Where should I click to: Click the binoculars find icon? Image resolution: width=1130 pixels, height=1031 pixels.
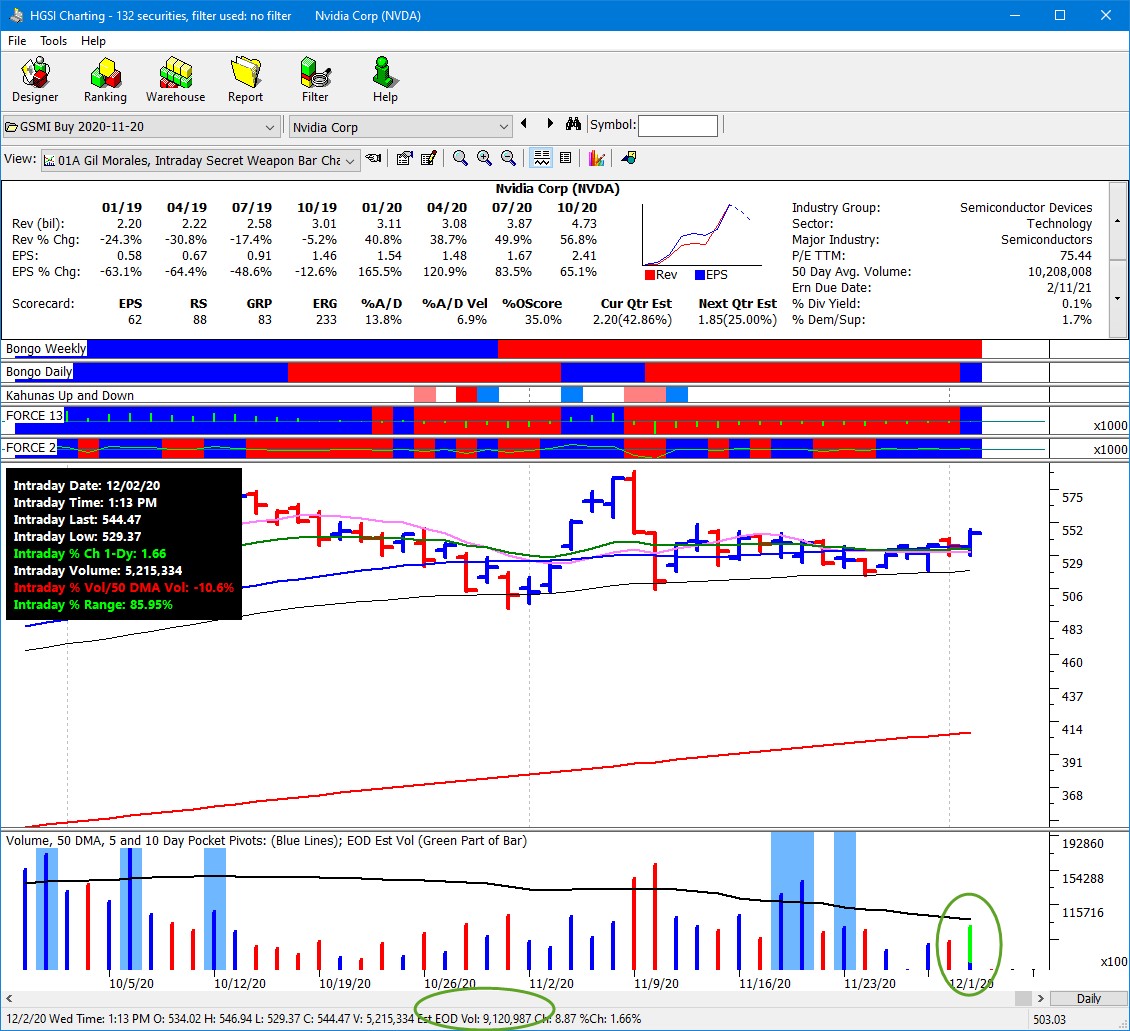[573, 124]
